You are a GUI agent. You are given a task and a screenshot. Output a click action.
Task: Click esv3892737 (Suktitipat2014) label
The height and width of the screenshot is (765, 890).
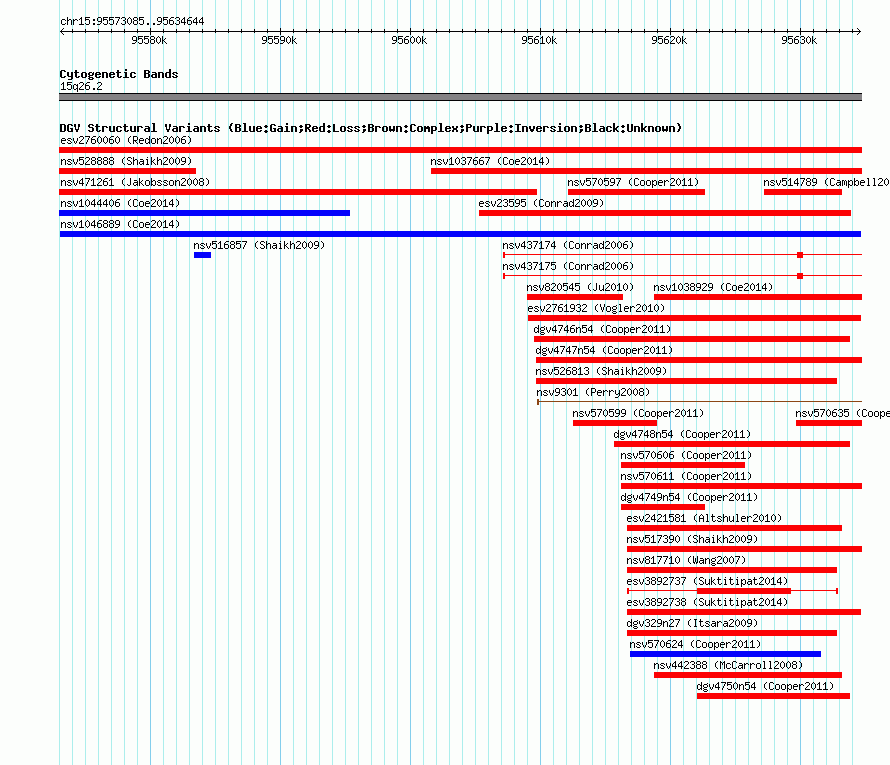point(707,581)
